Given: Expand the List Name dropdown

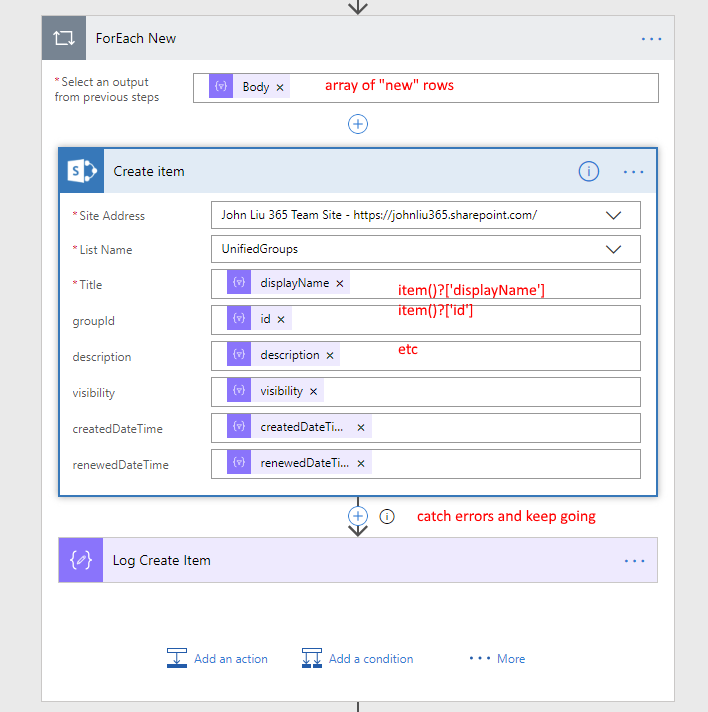Looking at the screenshot, I should tap(614, 249).
